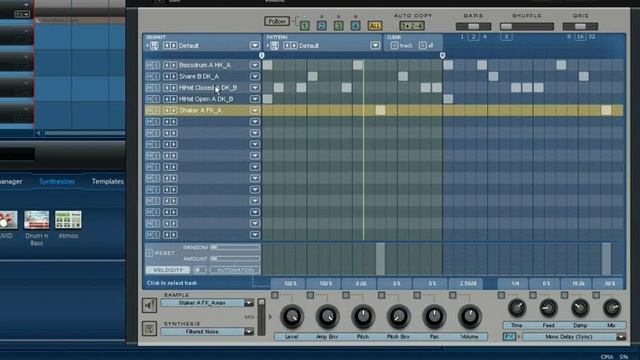Open the drumkit load/save icon
Screen dimensions: 640x360
pos(154,46)
